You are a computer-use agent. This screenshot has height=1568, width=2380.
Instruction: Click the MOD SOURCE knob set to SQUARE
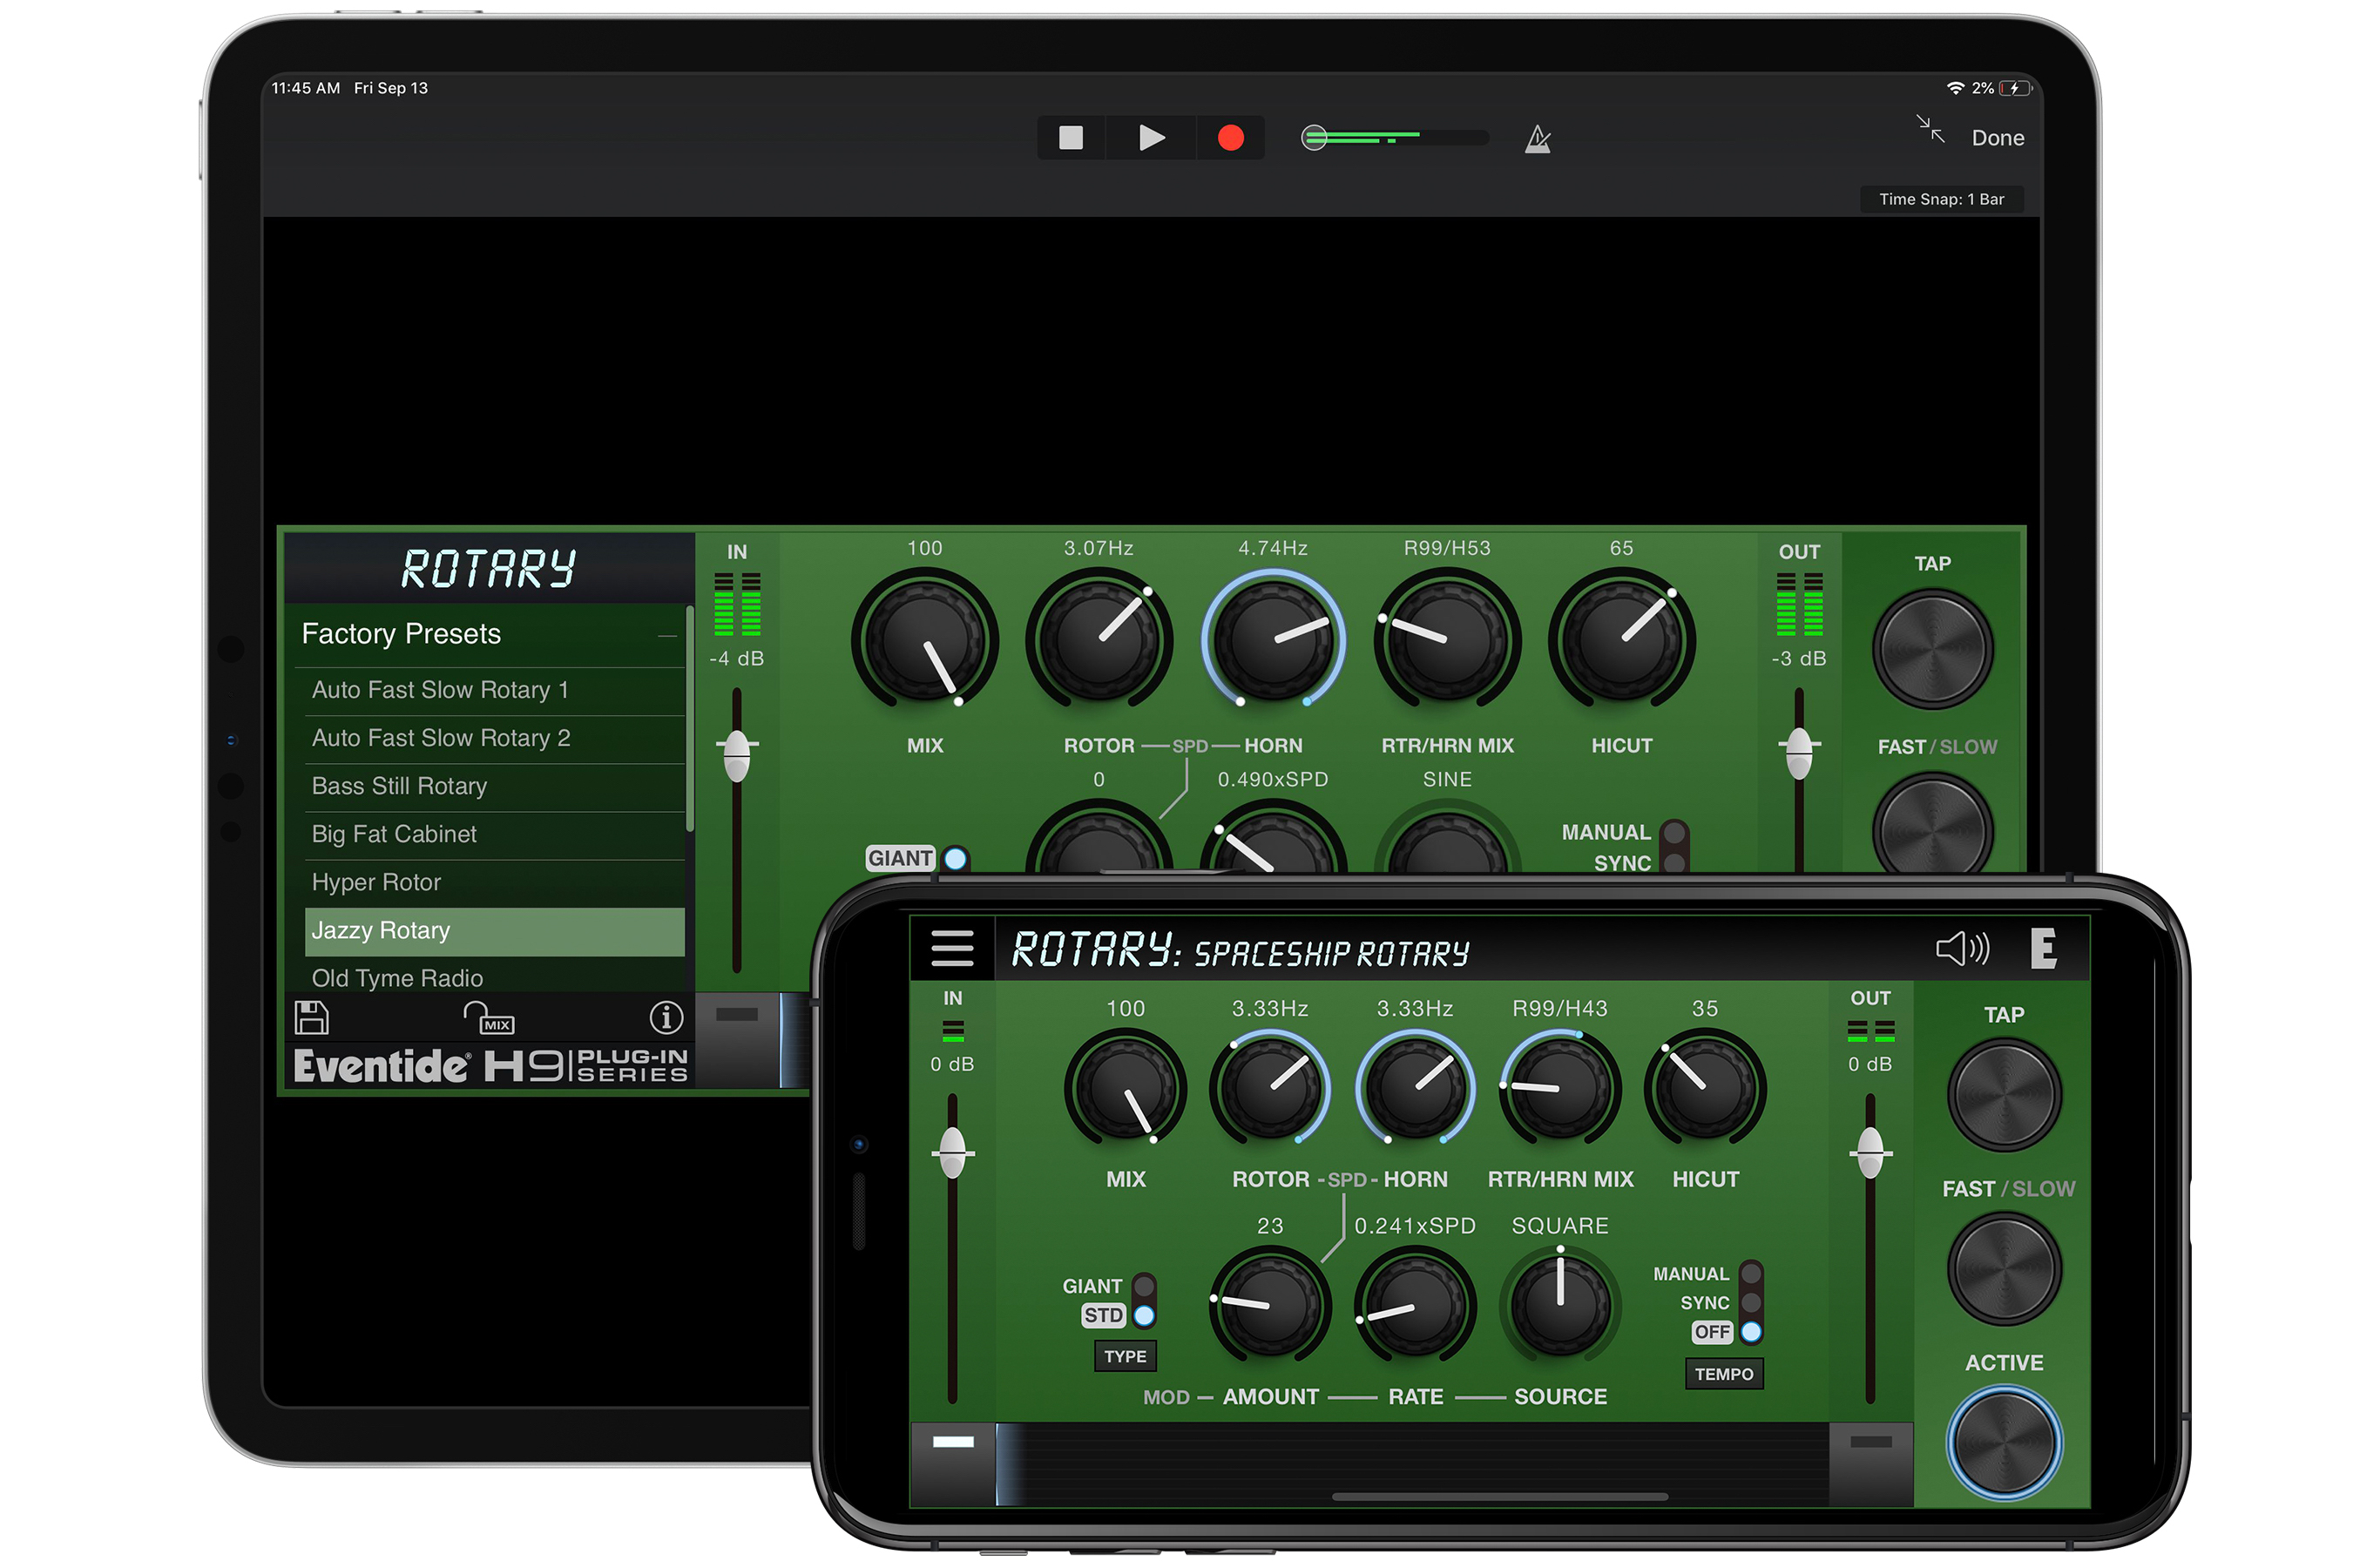(1560, 1306)
